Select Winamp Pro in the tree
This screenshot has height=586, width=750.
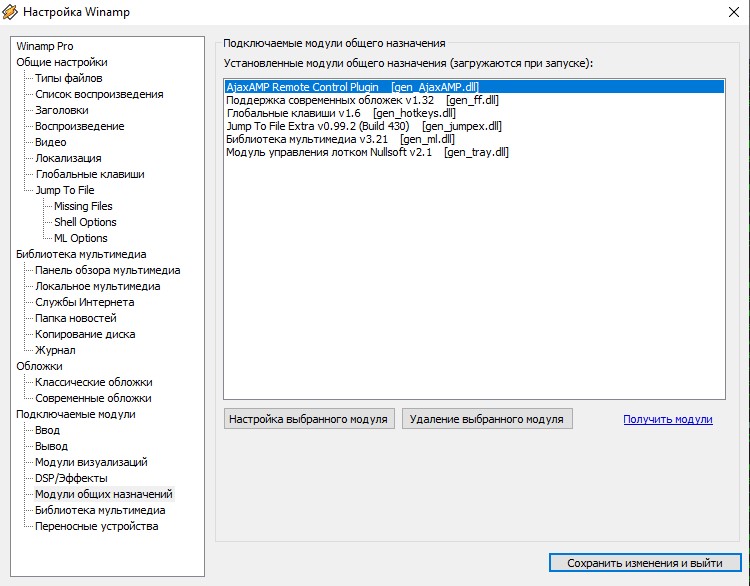44,46
